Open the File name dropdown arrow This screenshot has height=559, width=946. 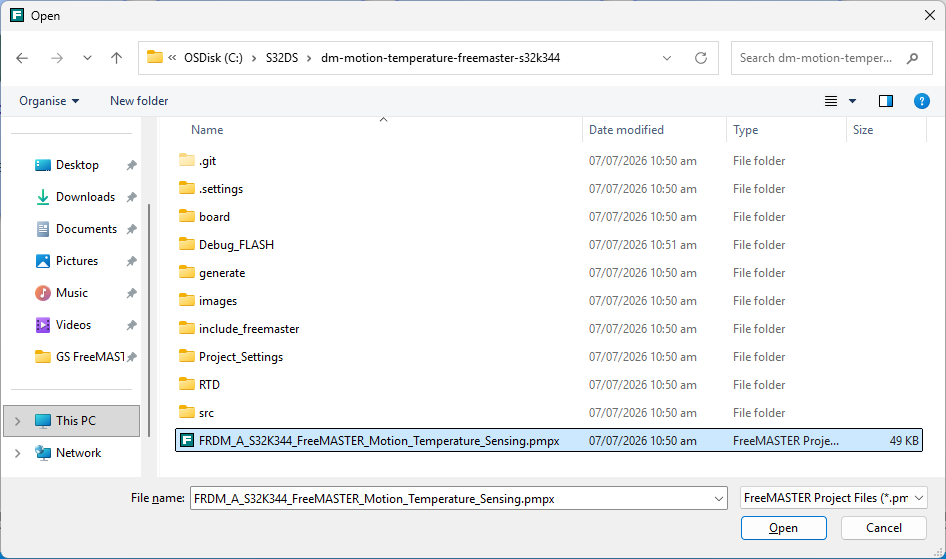coord(719,499)
